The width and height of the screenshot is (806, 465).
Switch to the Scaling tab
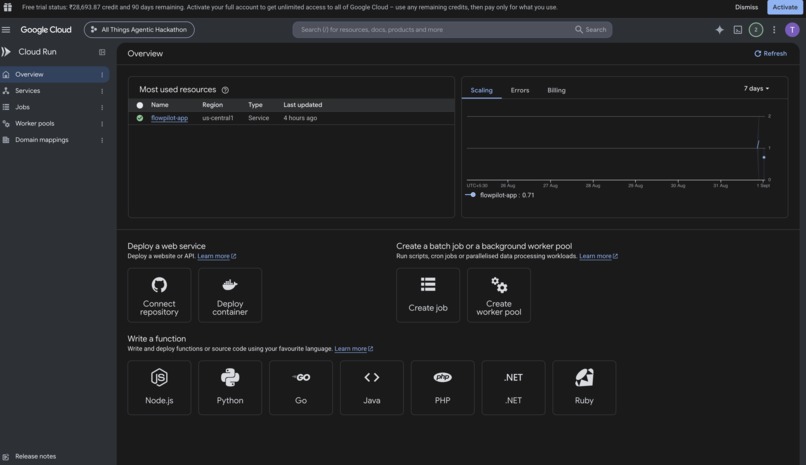pos(481,90)
